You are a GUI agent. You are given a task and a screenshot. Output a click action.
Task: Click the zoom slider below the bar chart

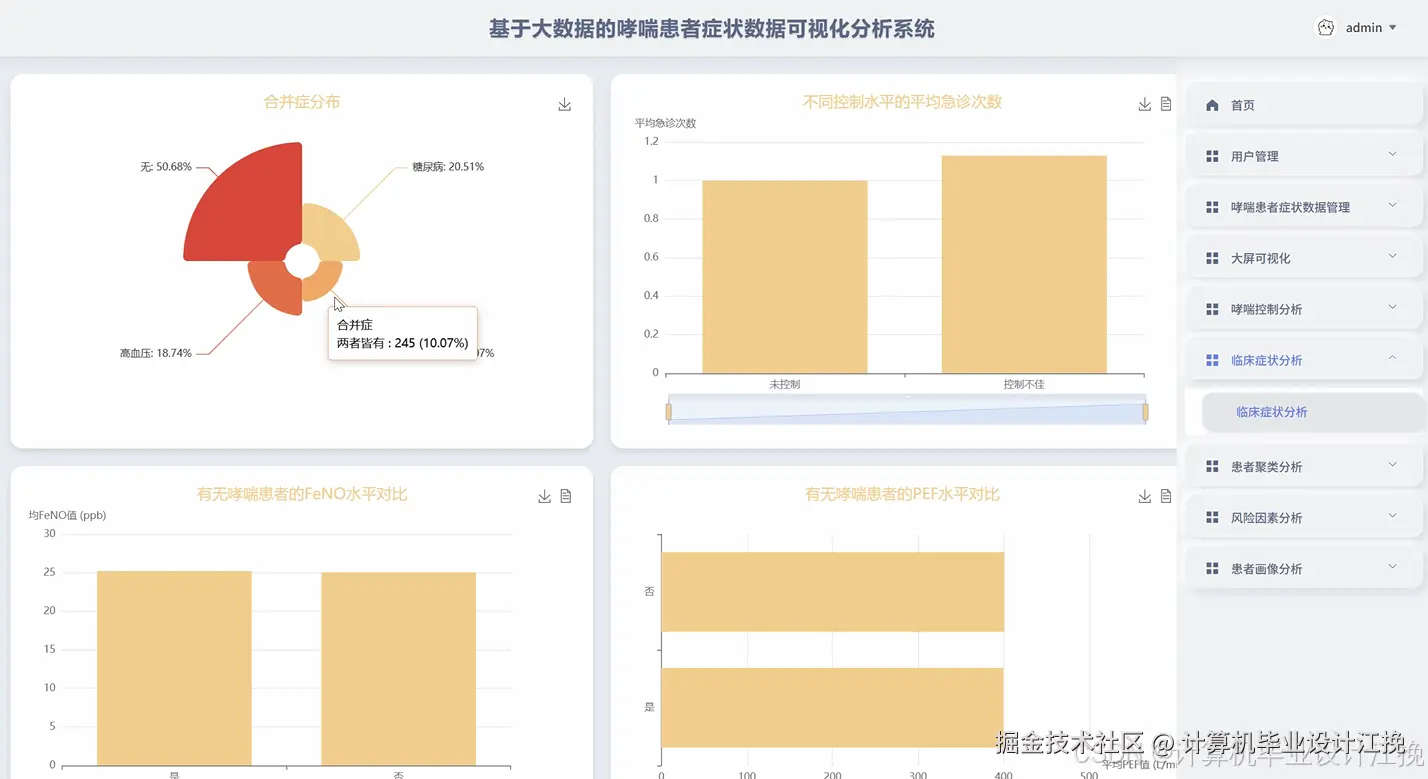[905, 410]
